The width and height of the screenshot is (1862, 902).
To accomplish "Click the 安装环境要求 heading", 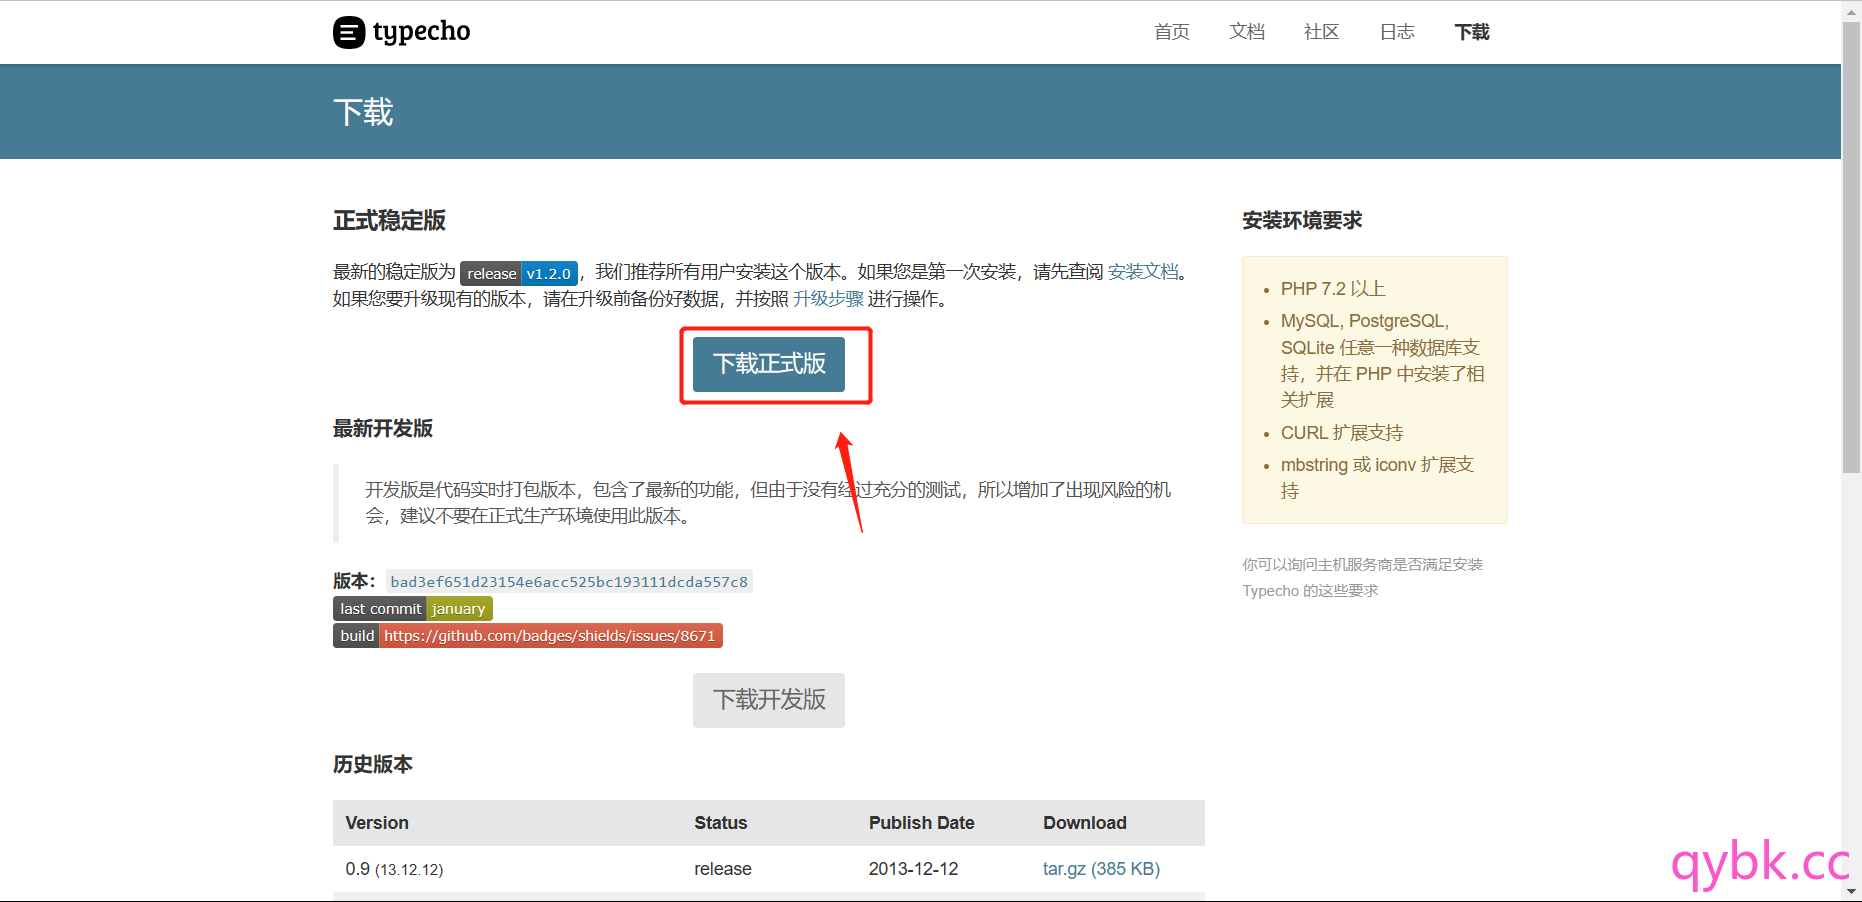I will pos(1302,220).
